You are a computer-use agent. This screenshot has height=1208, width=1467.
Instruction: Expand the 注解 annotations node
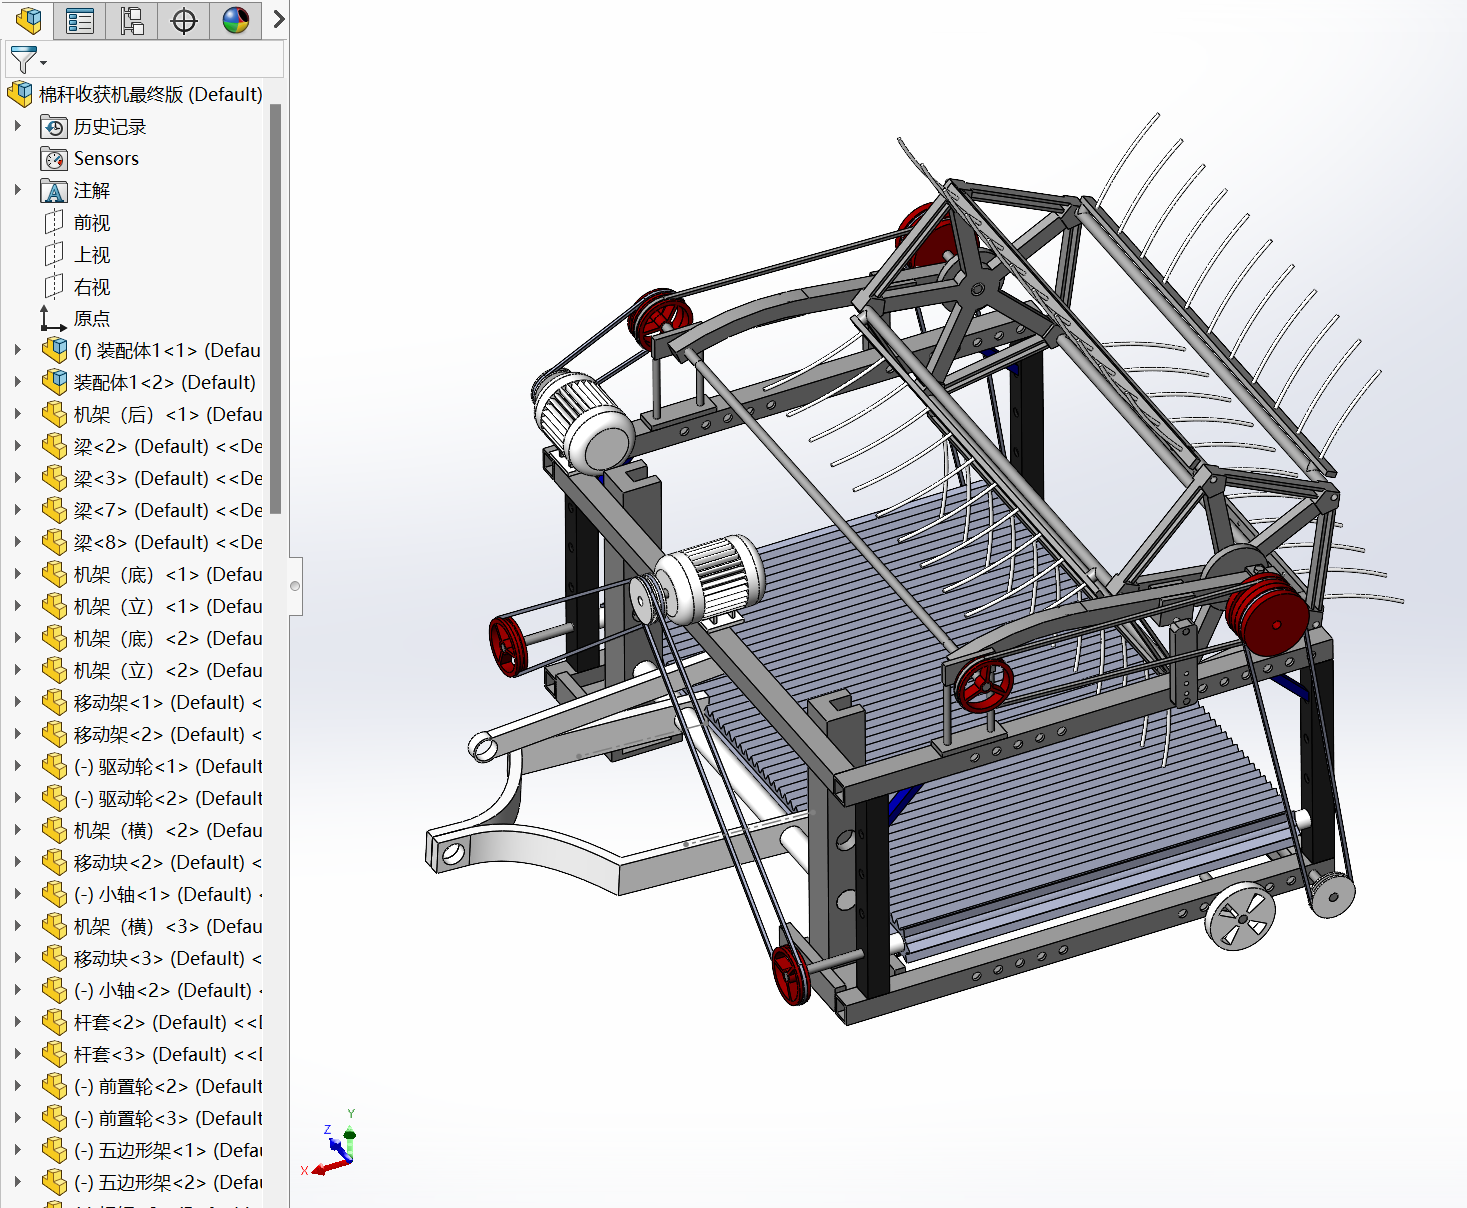pos(18,190)
